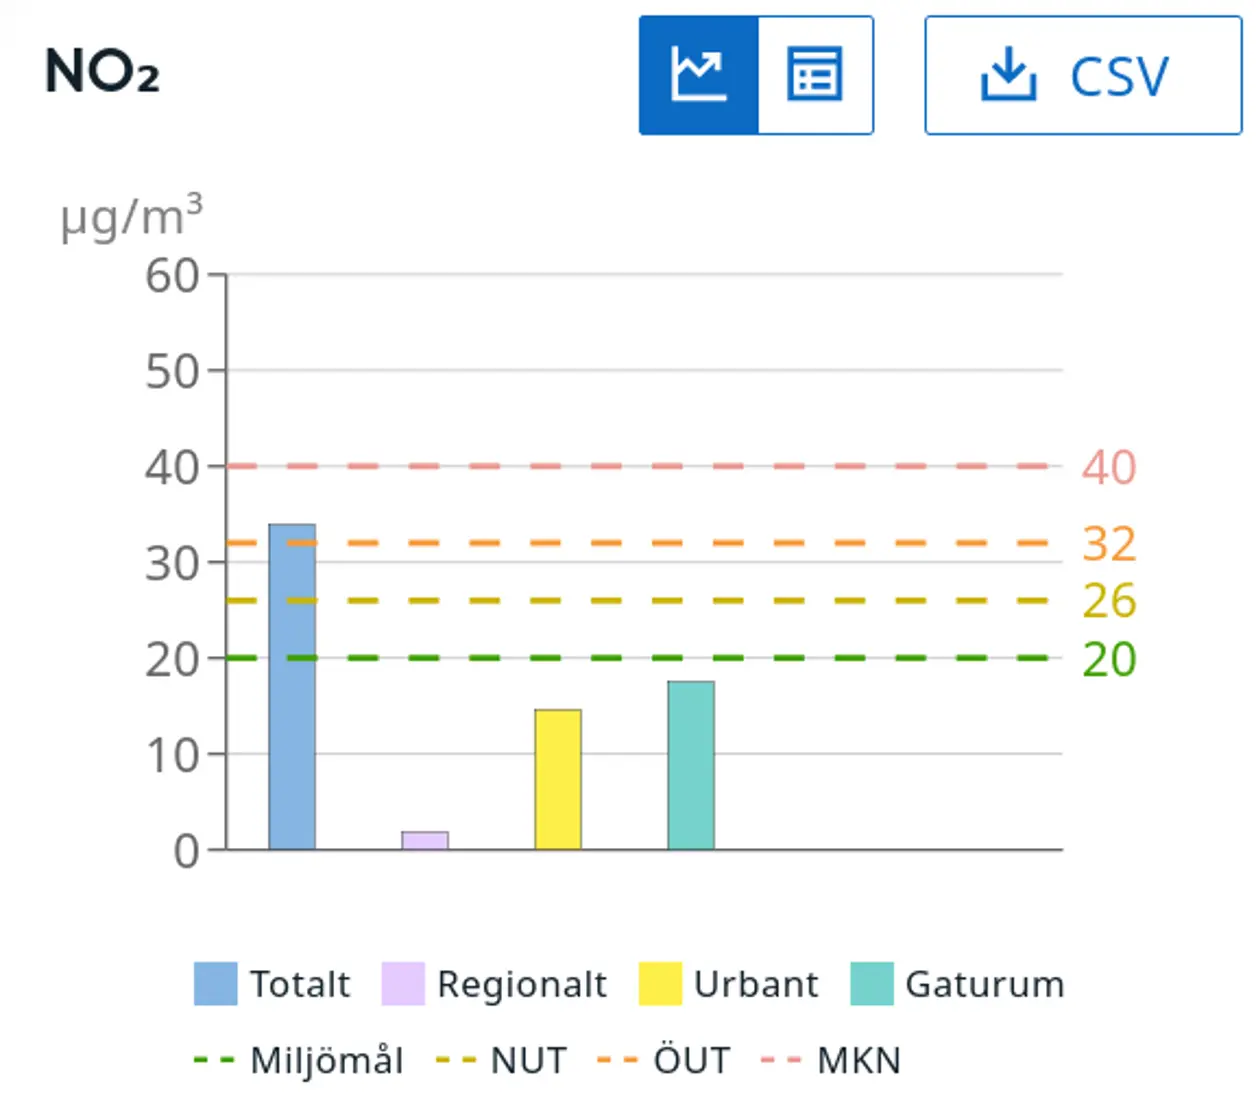Download data with the CSV button
The height and width of the screenshot is (1095, 1256).
click(1082, 75)
